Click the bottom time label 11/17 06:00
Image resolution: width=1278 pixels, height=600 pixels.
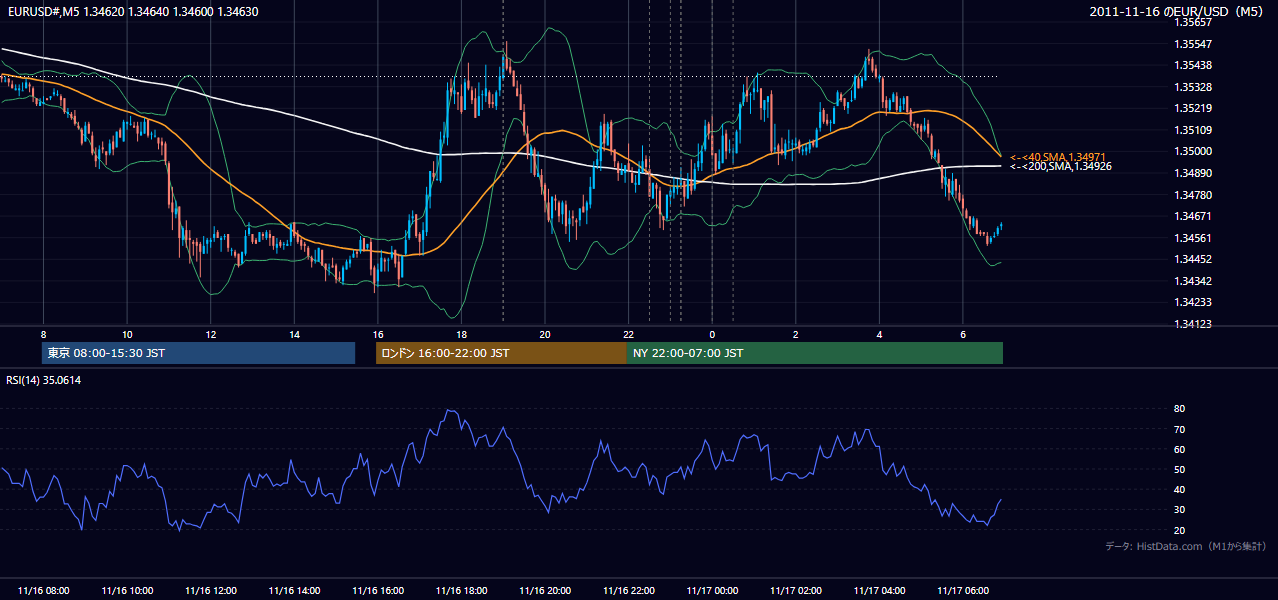tap(963, 591)
